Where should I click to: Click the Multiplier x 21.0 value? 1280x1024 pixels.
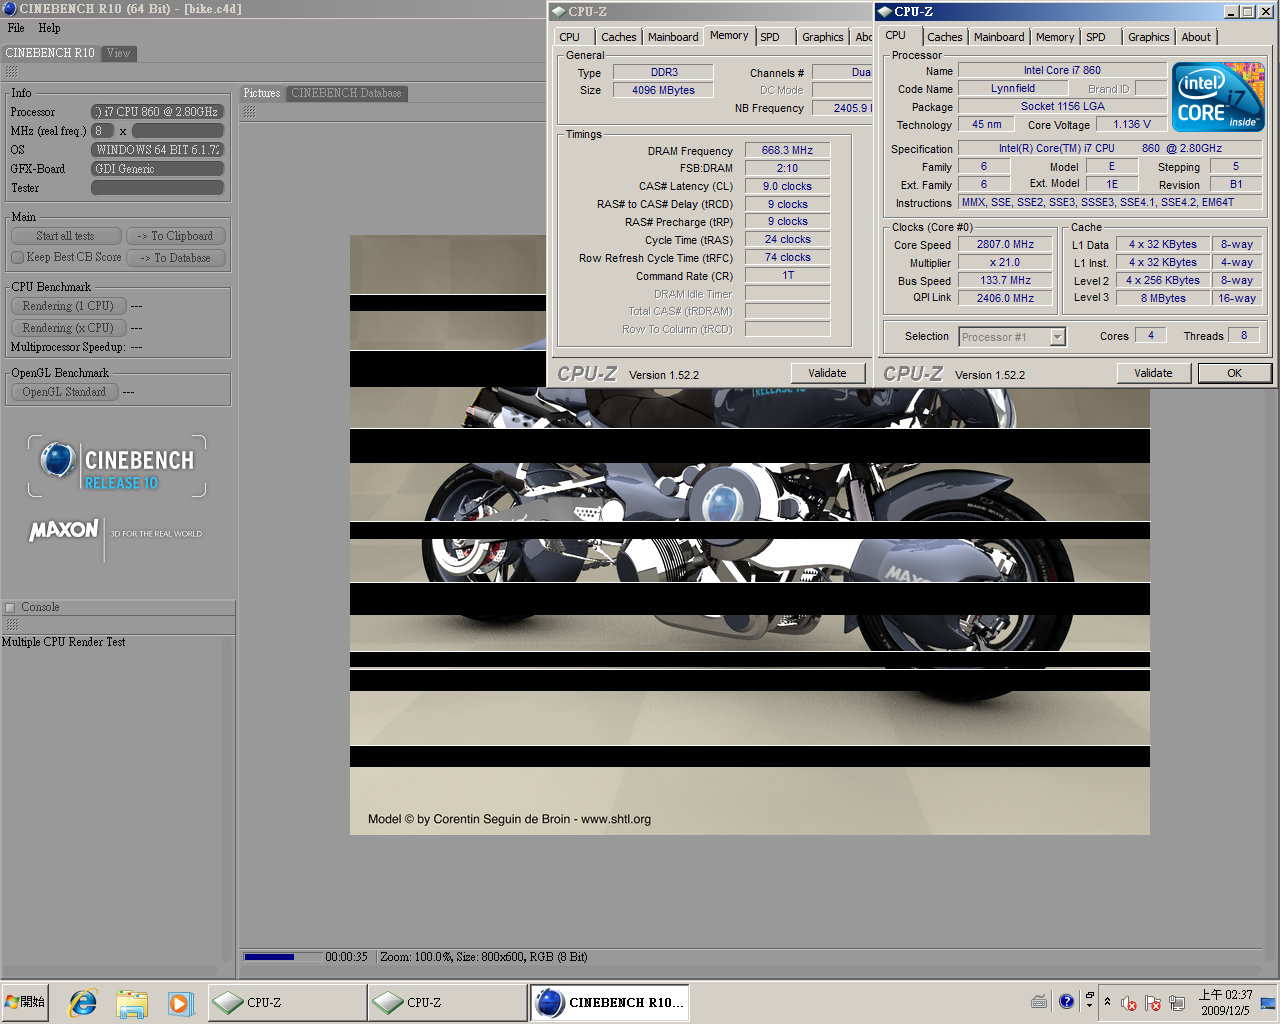[1006, 262]
